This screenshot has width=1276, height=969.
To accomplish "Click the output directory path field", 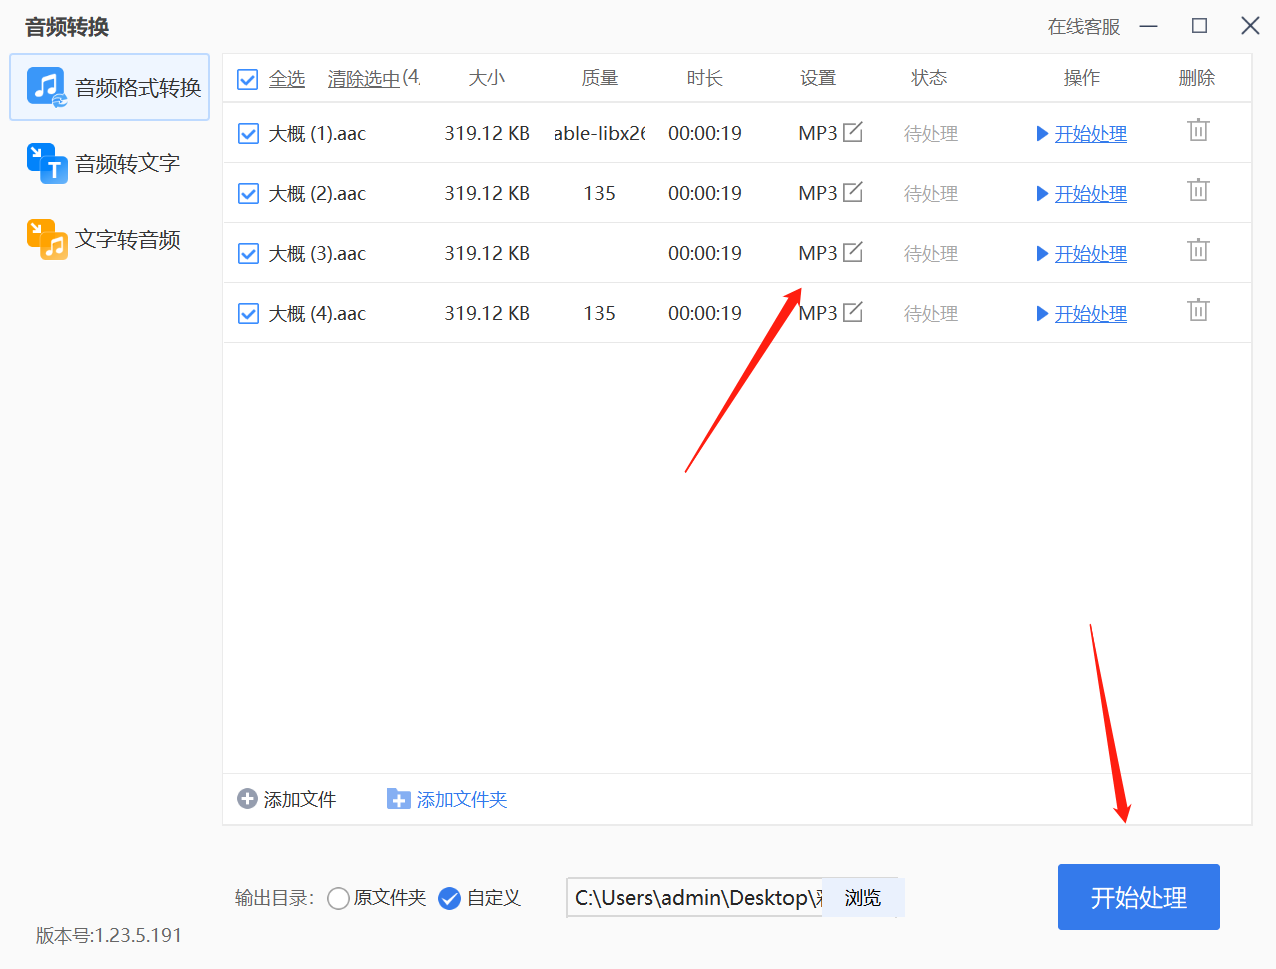I will click(x=693, y=898).
